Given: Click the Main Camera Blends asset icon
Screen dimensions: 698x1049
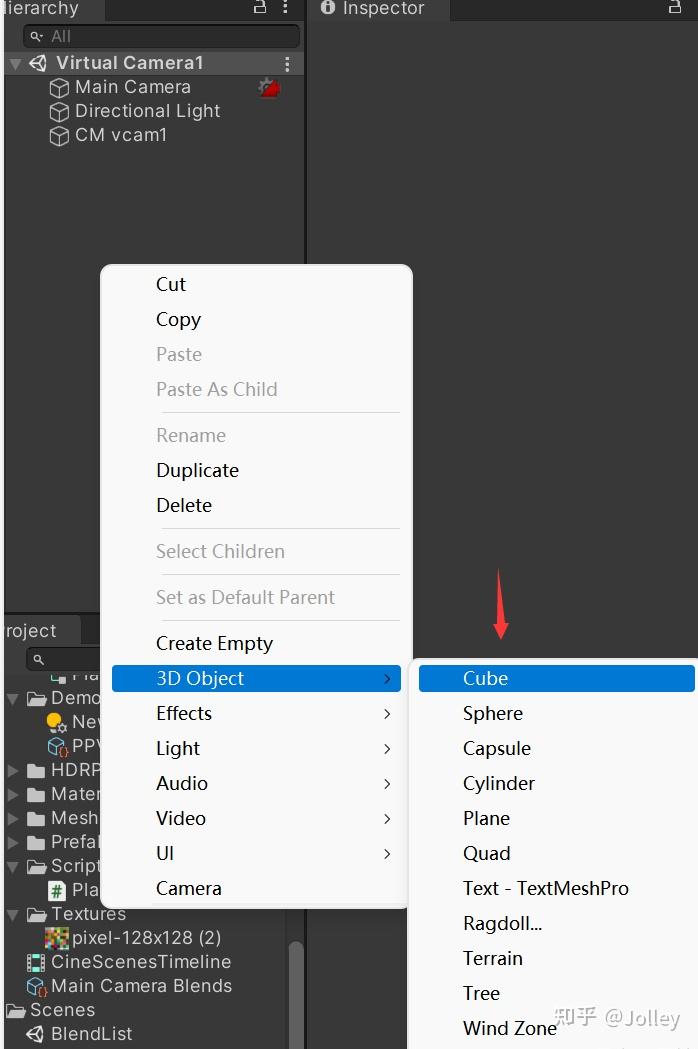Looking at the screenshot, I should 36,987.
